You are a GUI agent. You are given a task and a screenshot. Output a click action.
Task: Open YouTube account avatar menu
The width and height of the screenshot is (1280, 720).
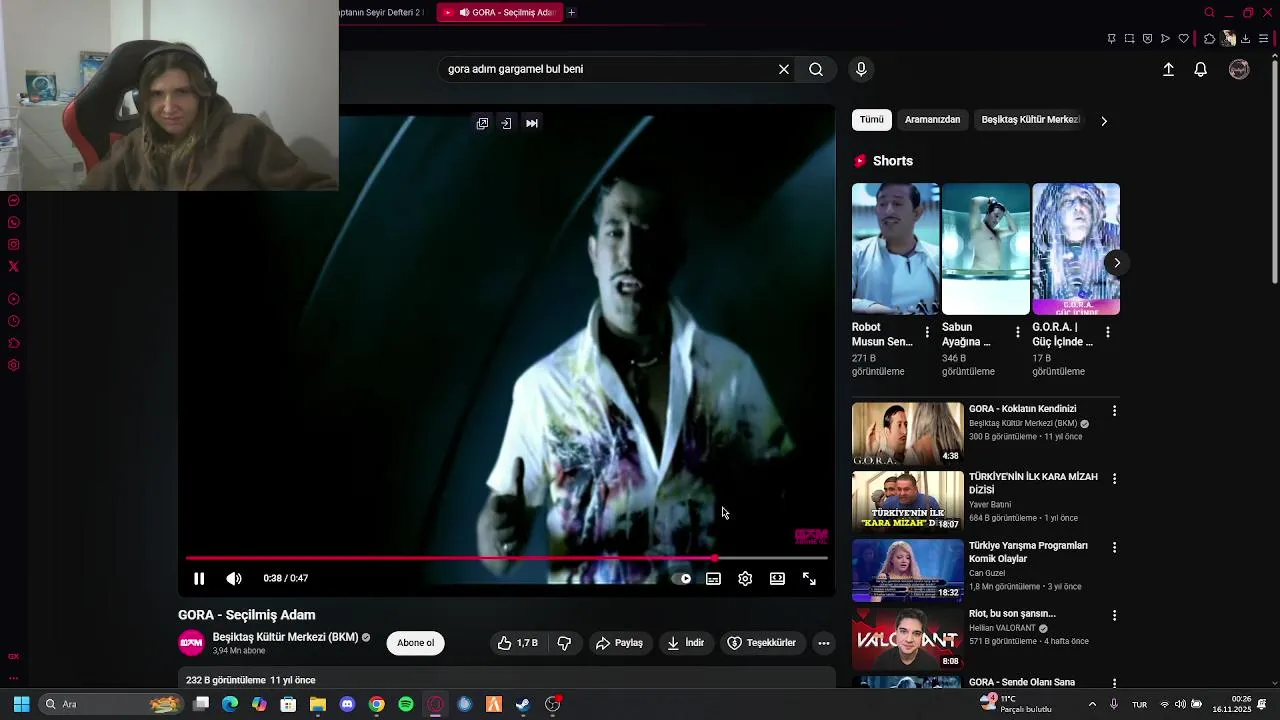(x=1239, y=69)
